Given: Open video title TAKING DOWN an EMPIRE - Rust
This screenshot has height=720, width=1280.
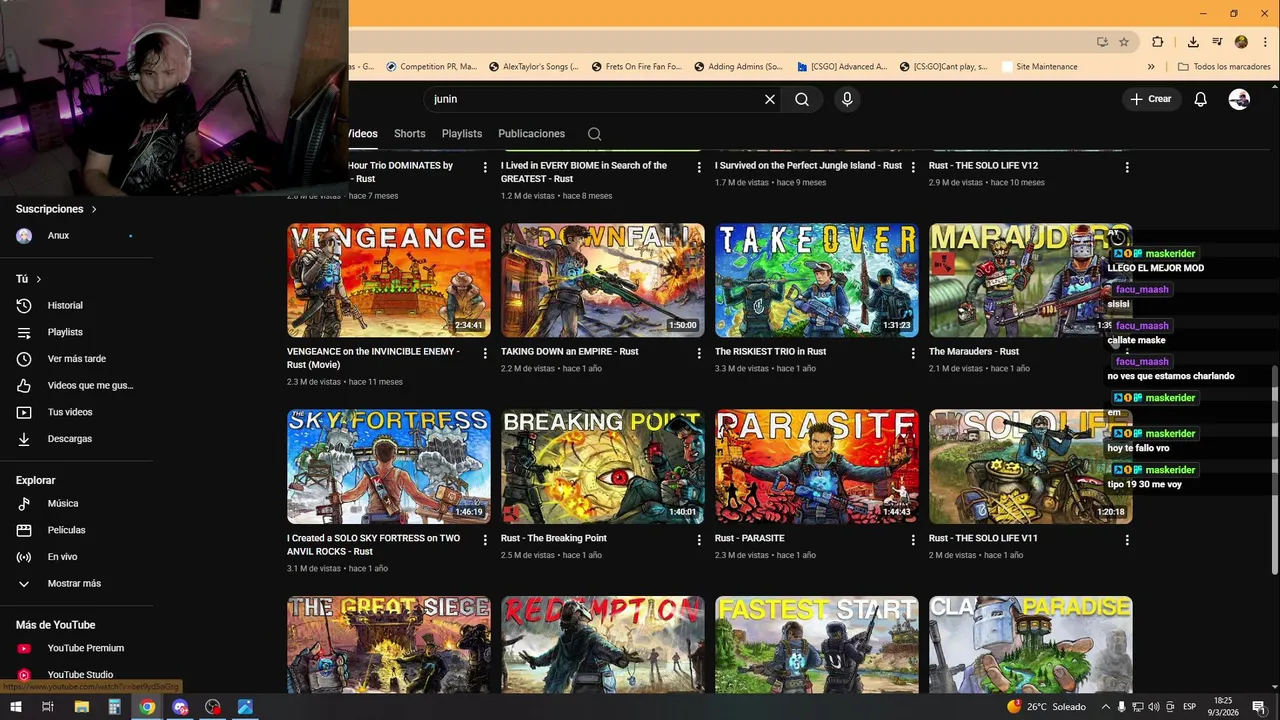Looking at the screenshot, I should pyautogui.click(x=569, y=352).
